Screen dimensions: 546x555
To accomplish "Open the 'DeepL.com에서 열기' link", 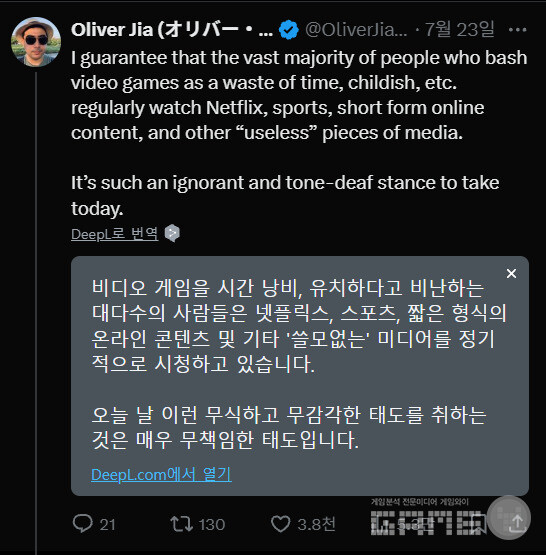I will tap(161, 474).
